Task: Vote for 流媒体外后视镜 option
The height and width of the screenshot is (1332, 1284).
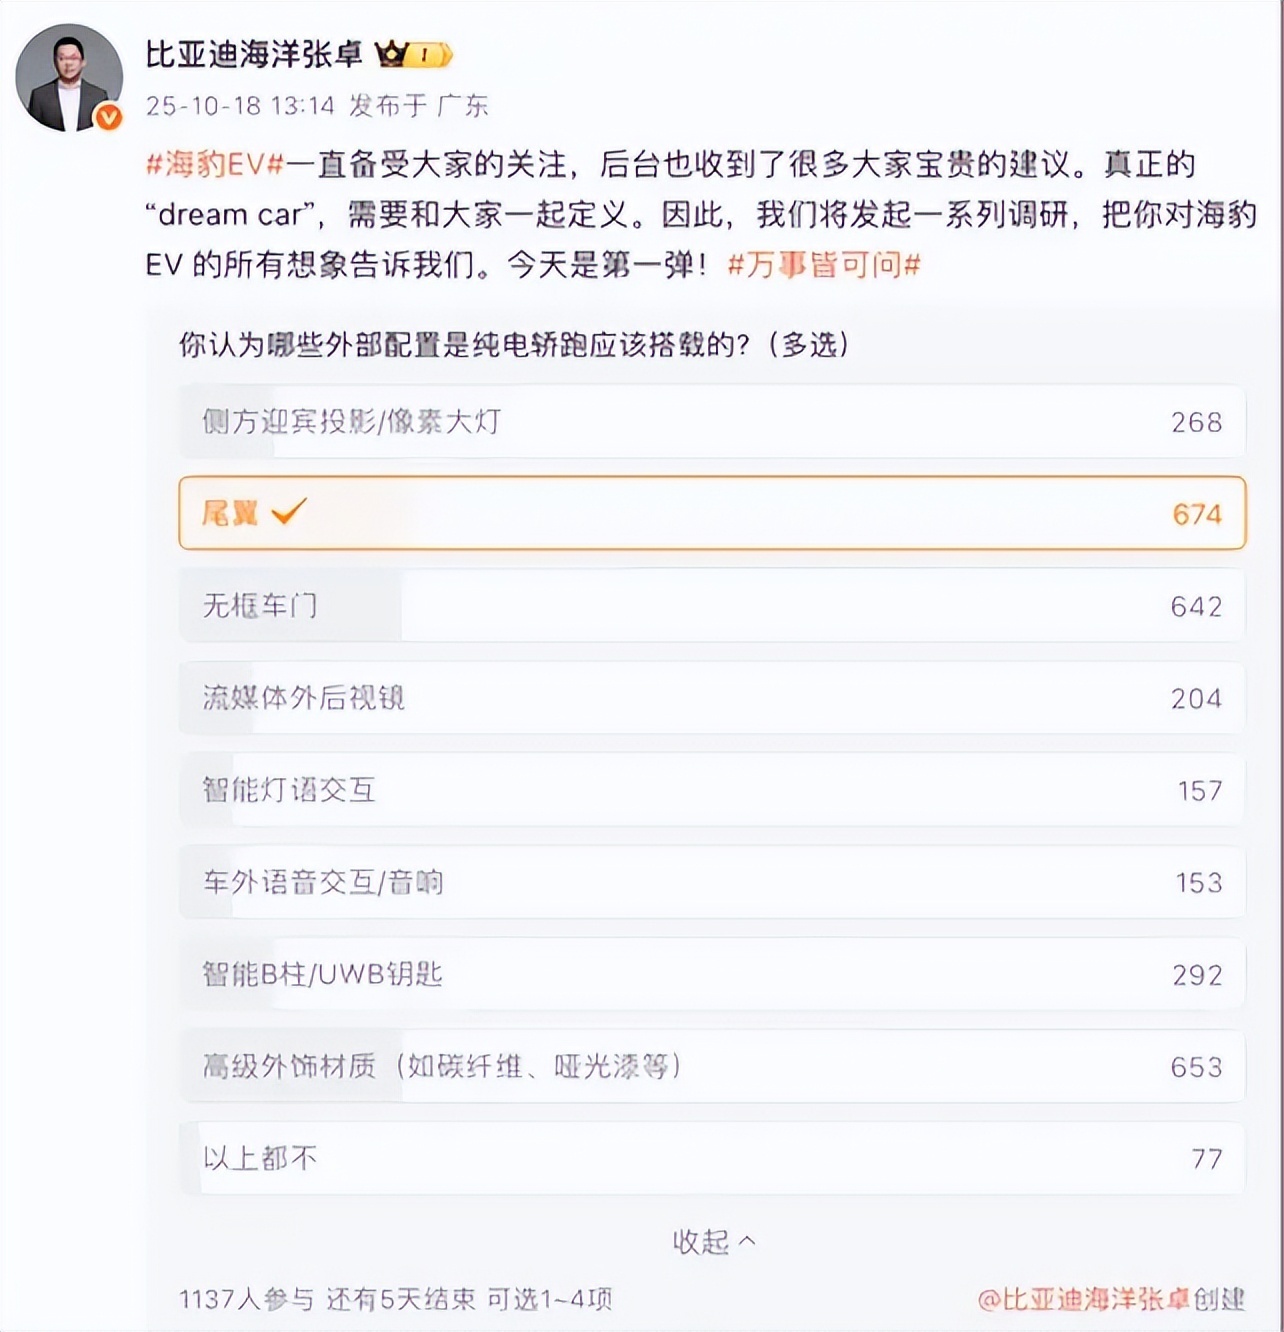Action: point(711,698)
